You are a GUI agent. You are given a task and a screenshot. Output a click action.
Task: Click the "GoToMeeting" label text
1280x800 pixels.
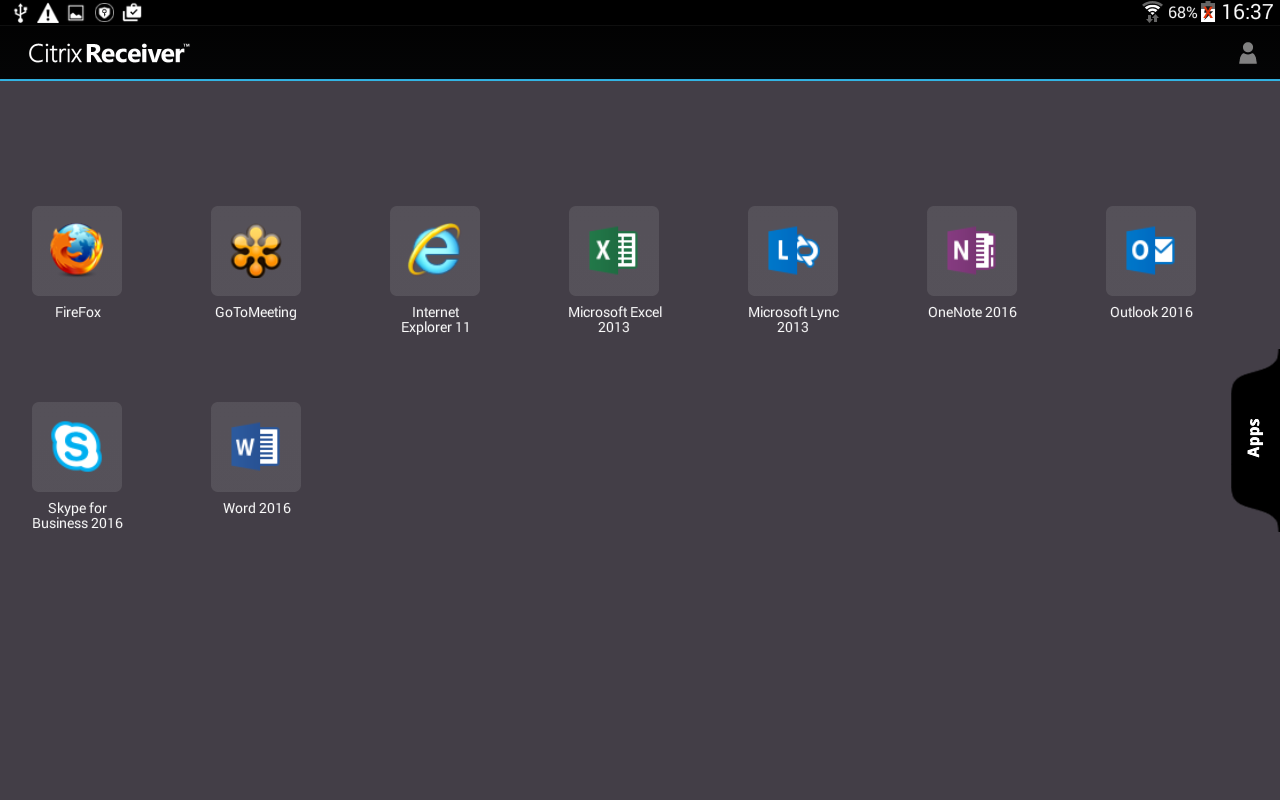click(256, 312)
